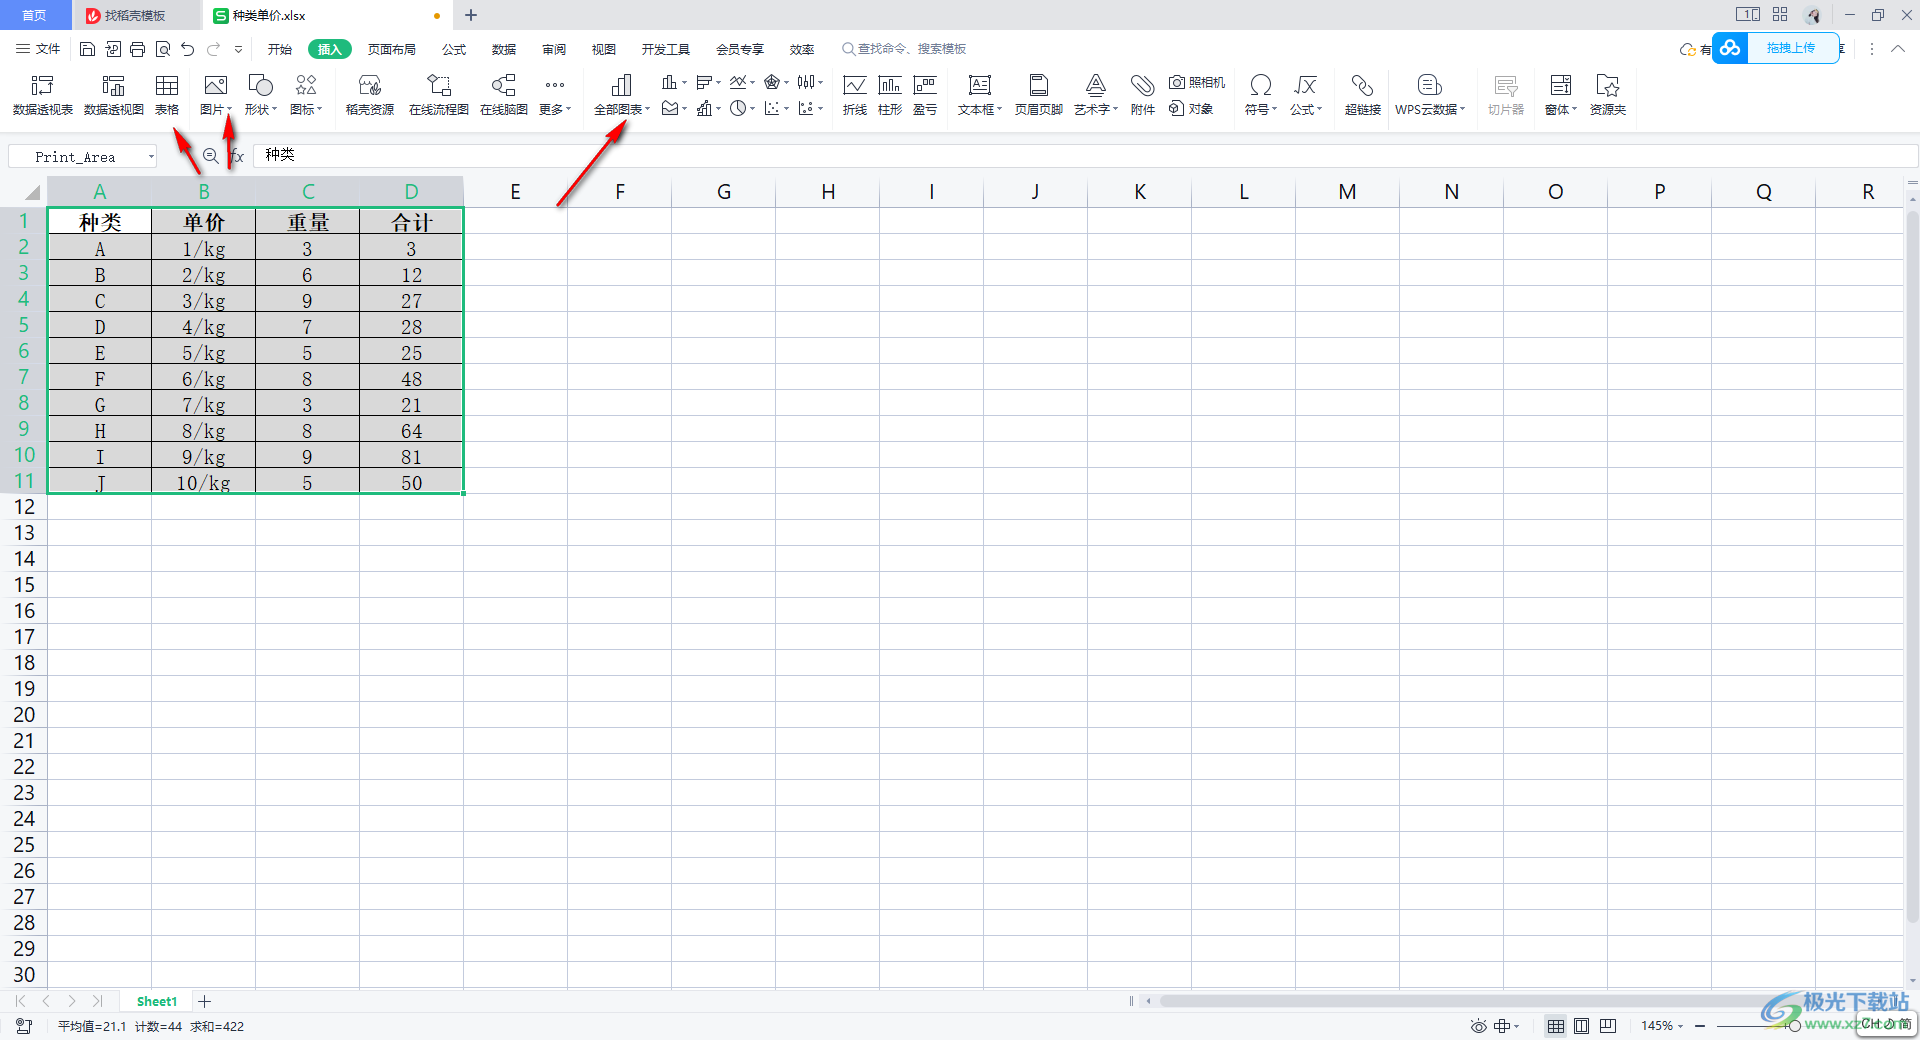Insert an online mind map (在线脑图)
This screenshot has height=1040, width=1920.
point(504,95)
